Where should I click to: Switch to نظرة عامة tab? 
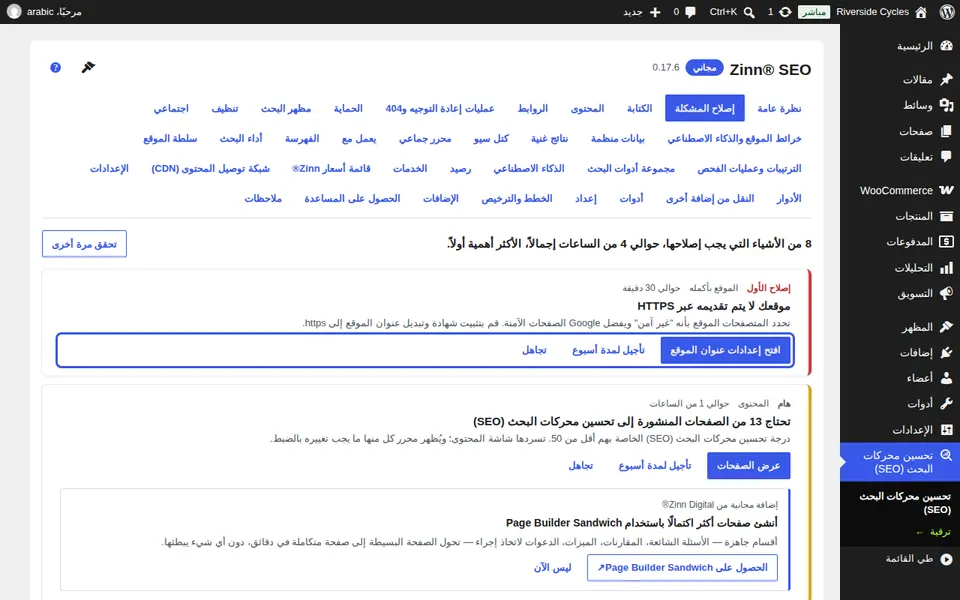coord(779,108)
